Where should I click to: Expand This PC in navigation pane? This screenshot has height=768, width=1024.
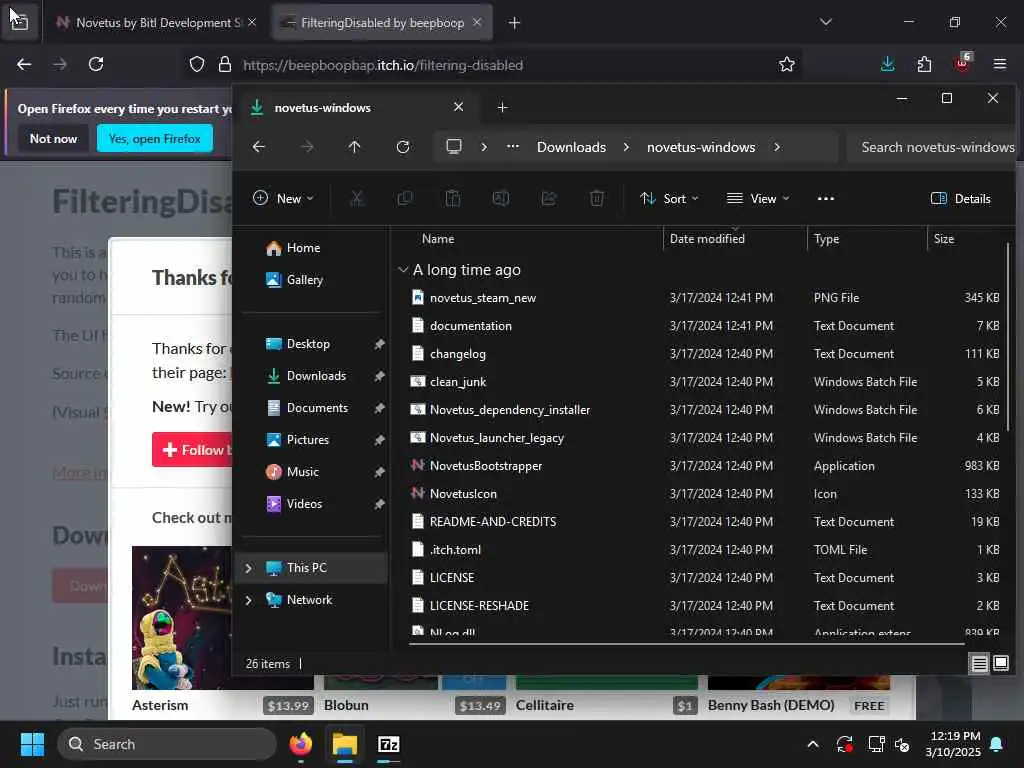click(249, 568)
